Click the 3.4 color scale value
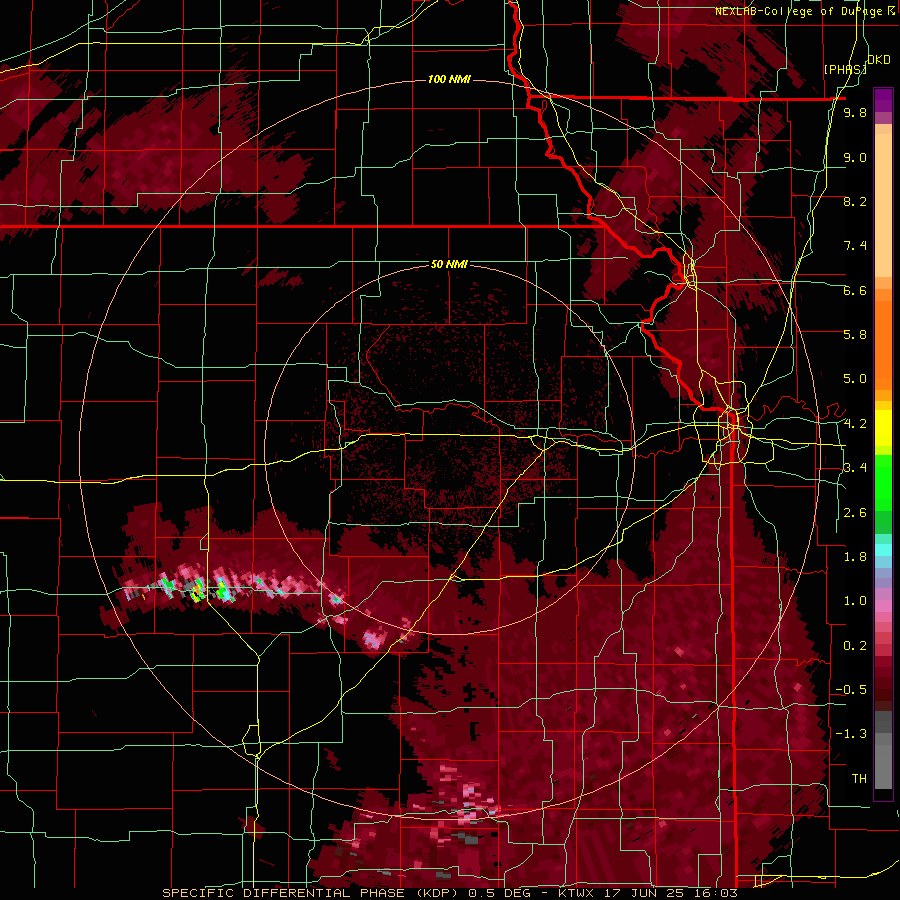The width and height of the screenshot is (900, 900). [x=855, y=468]
